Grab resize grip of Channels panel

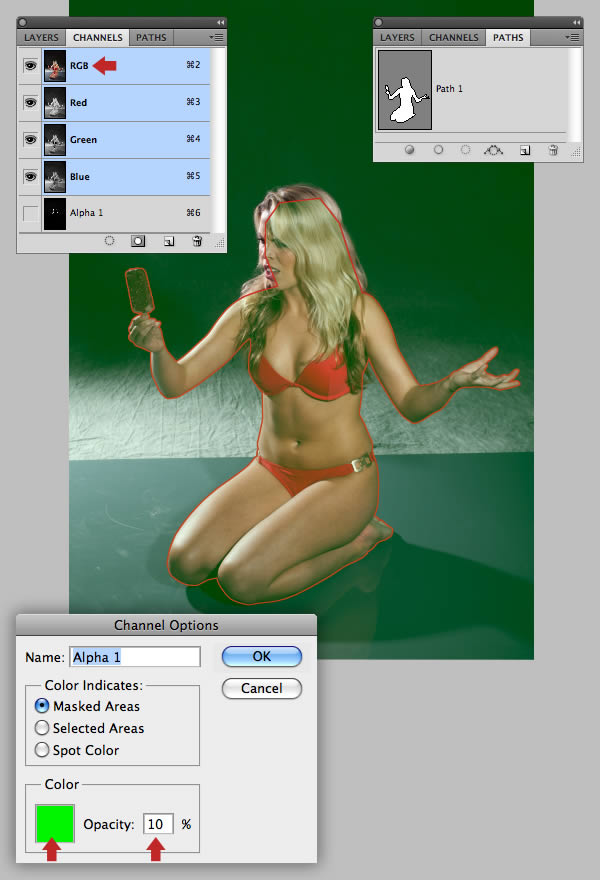pyautogui.click(x=219, y=242)
